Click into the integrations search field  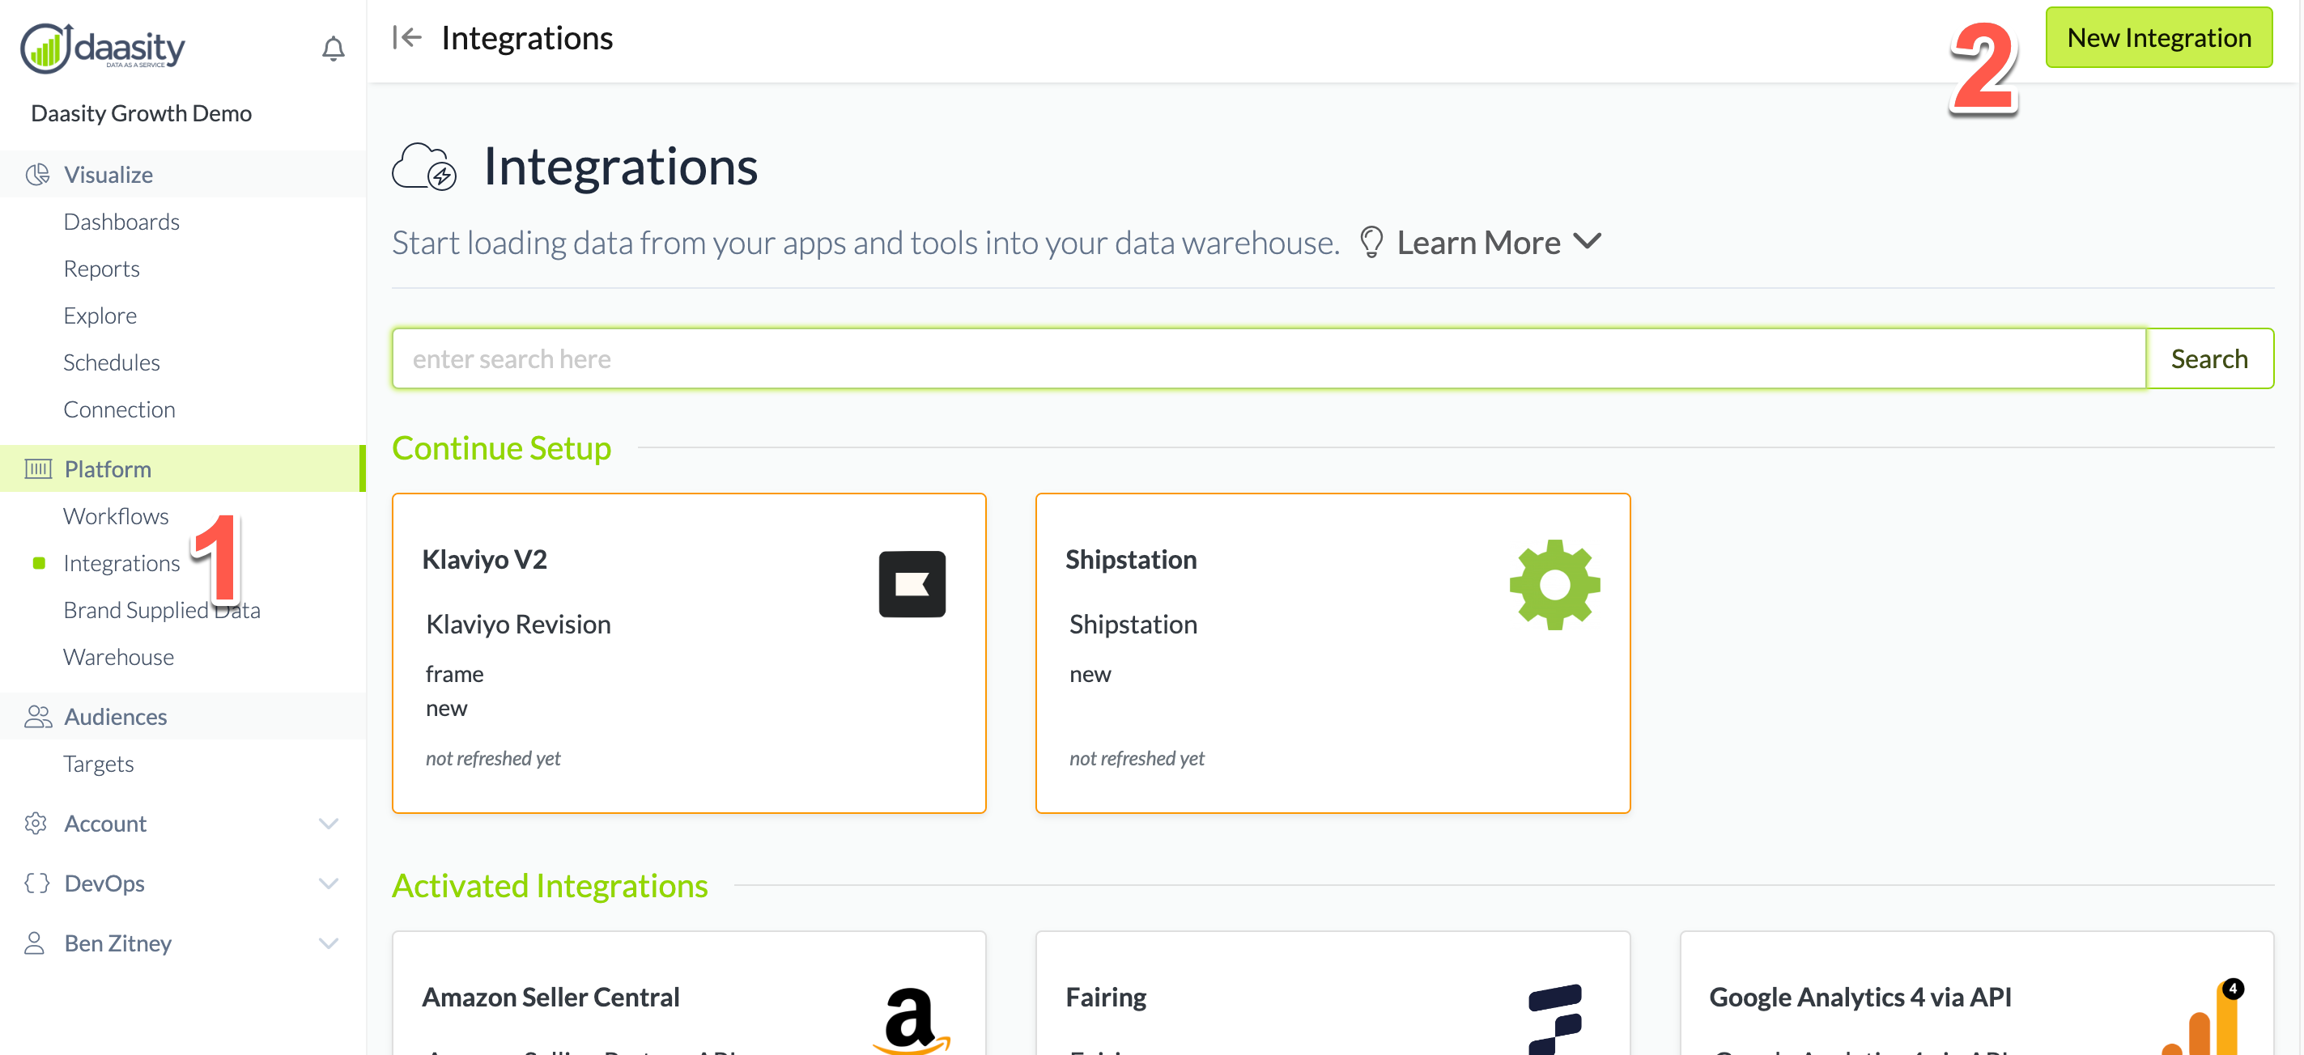tap(1268, 359)
